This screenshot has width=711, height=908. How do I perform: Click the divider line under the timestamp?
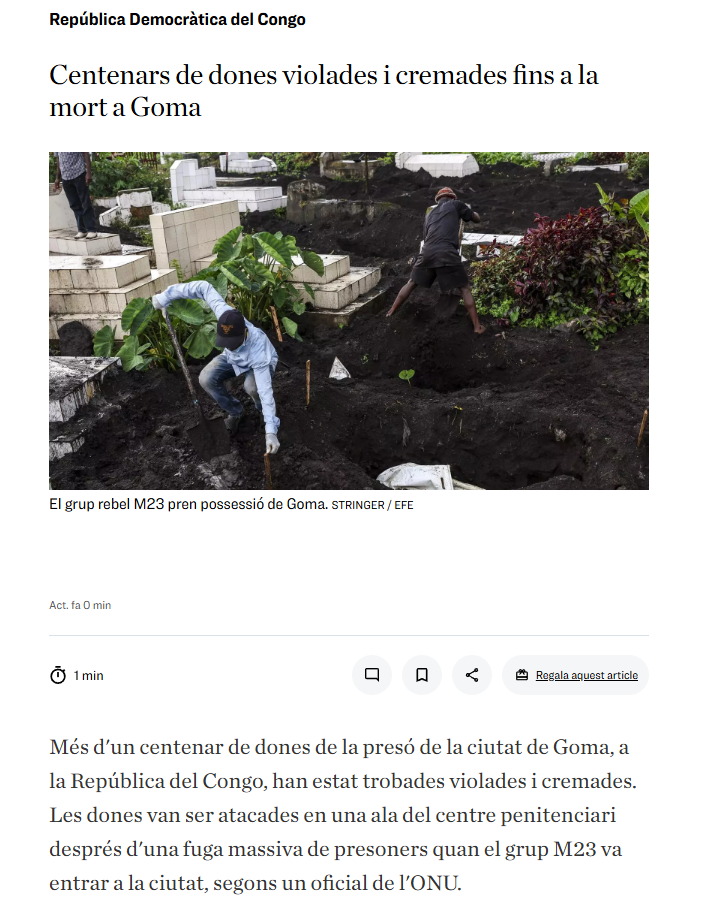tap(349, 635)
